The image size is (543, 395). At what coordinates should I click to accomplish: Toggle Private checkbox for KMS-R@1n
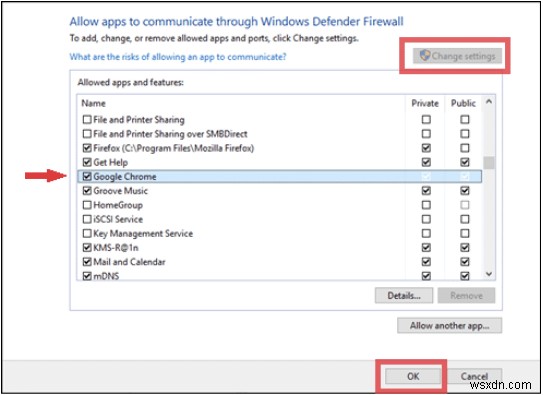[x=426, y=248]
